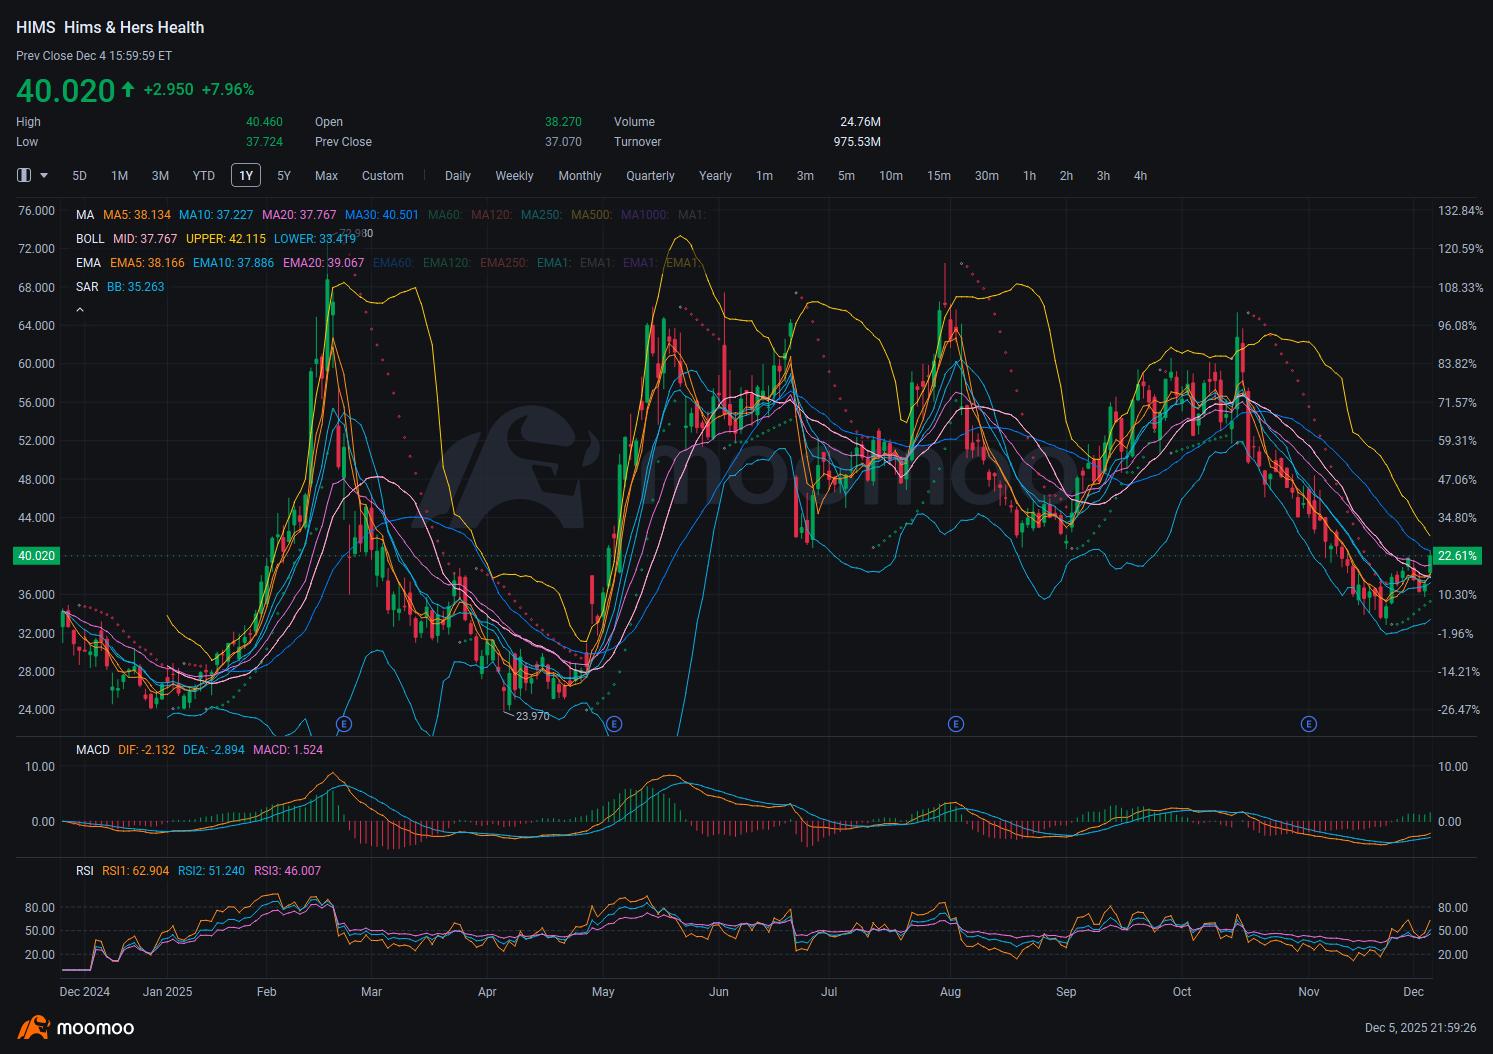Open the November earnings E marker
This screenshot has height=1054, width=1493.
1308,724
